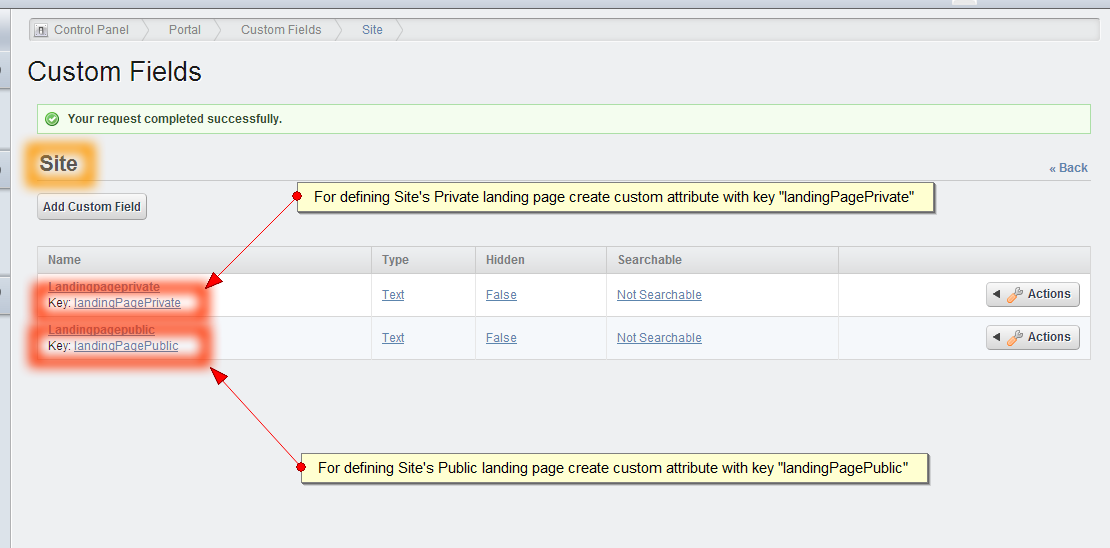Image resolution: width=1110 pixels, height=548 pixels.
Task: Click the Control Panel breadcrumb icon
Action: [x=41, y=30]
